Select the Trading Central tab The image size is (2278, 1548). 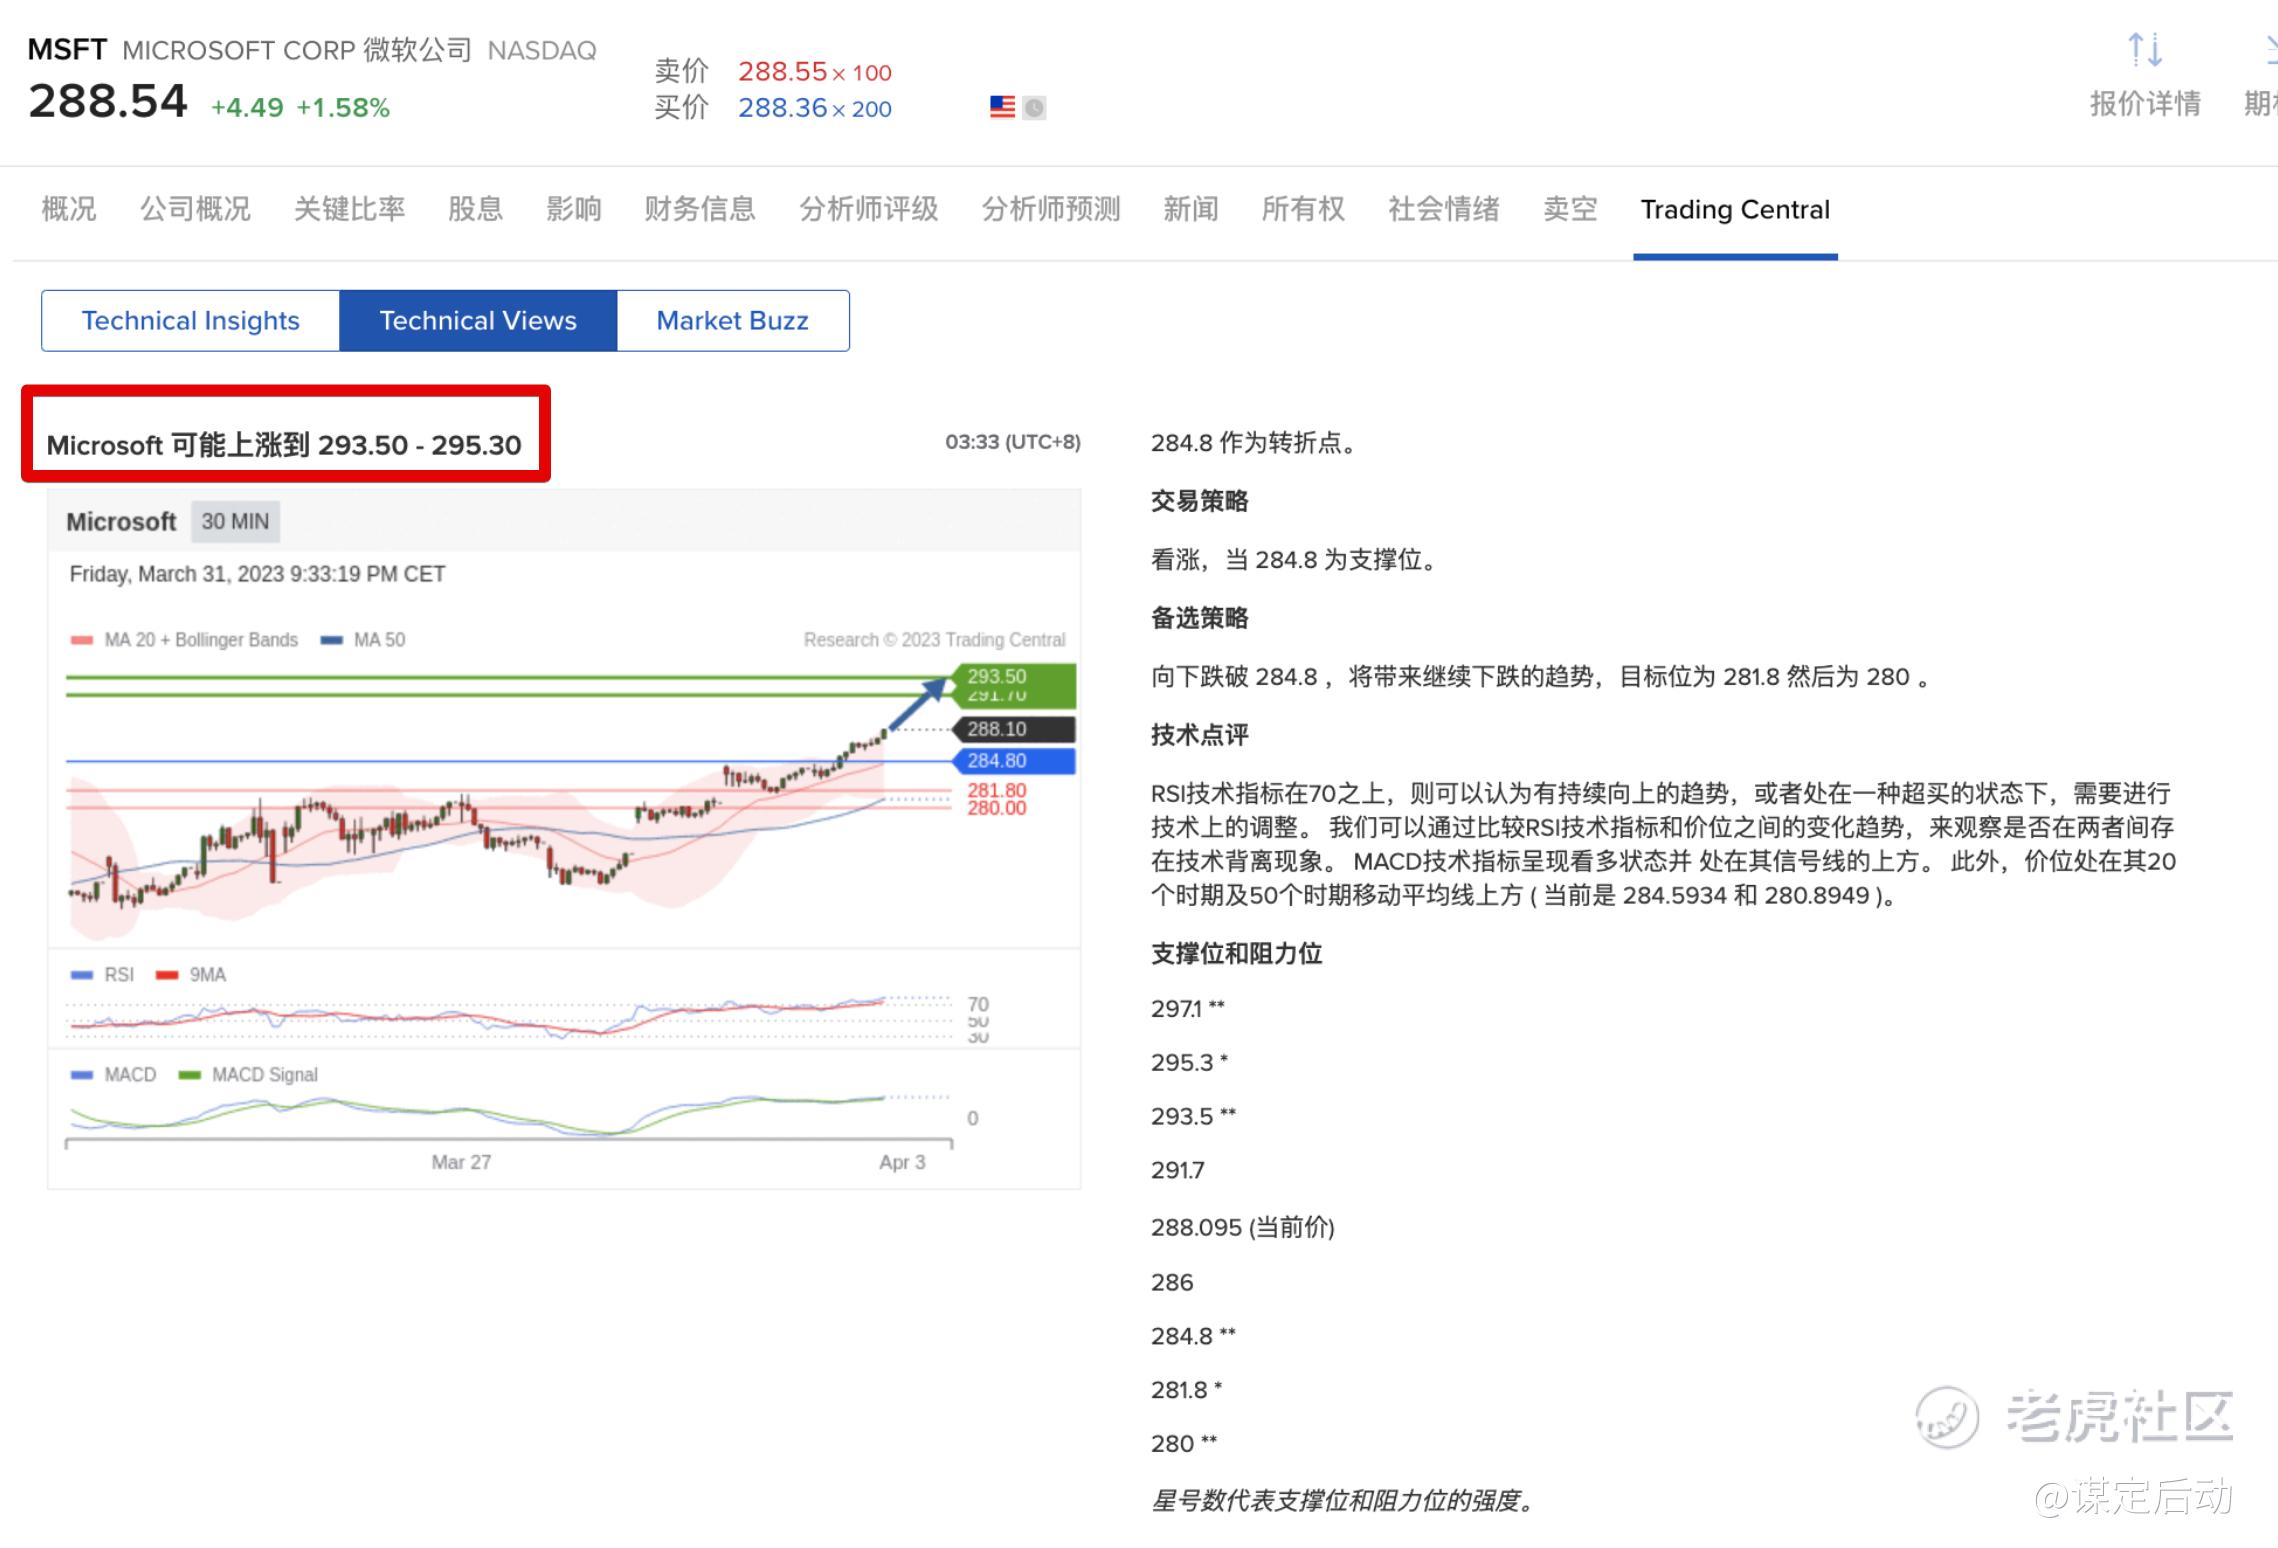click(1734, 209)
